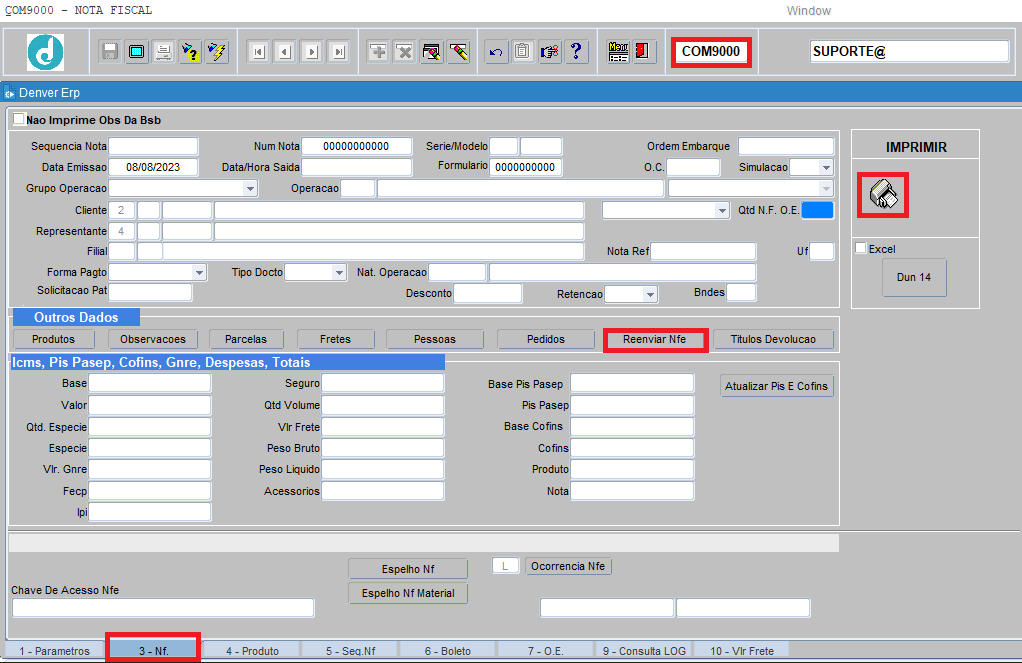The width and height of the screenshot is (1022, 663).
Task: Click the clear block eraser icon
Action: coord(431,52)
